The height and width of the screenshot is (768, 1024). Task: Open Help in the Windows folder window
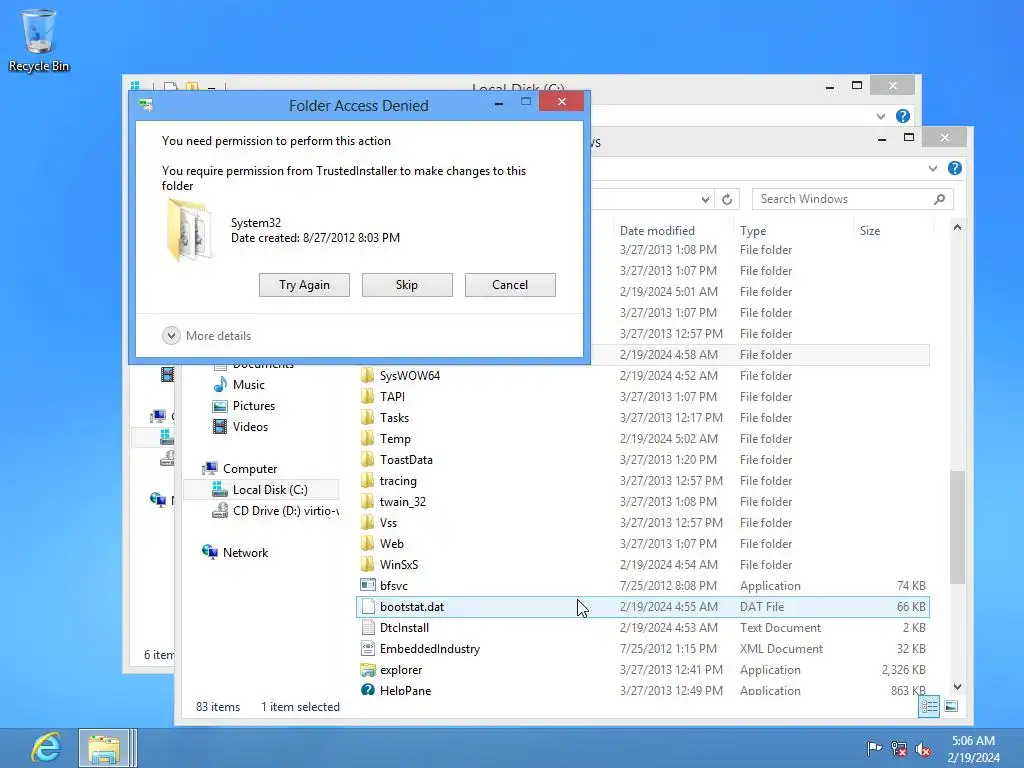click(954, 168)
